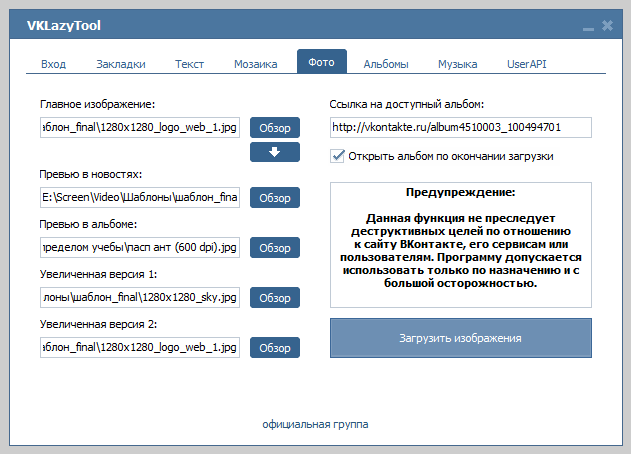Focus the Увеличенная версия 2 path field
This screenshot has height=454, width=631.
[x=140, y=347]
